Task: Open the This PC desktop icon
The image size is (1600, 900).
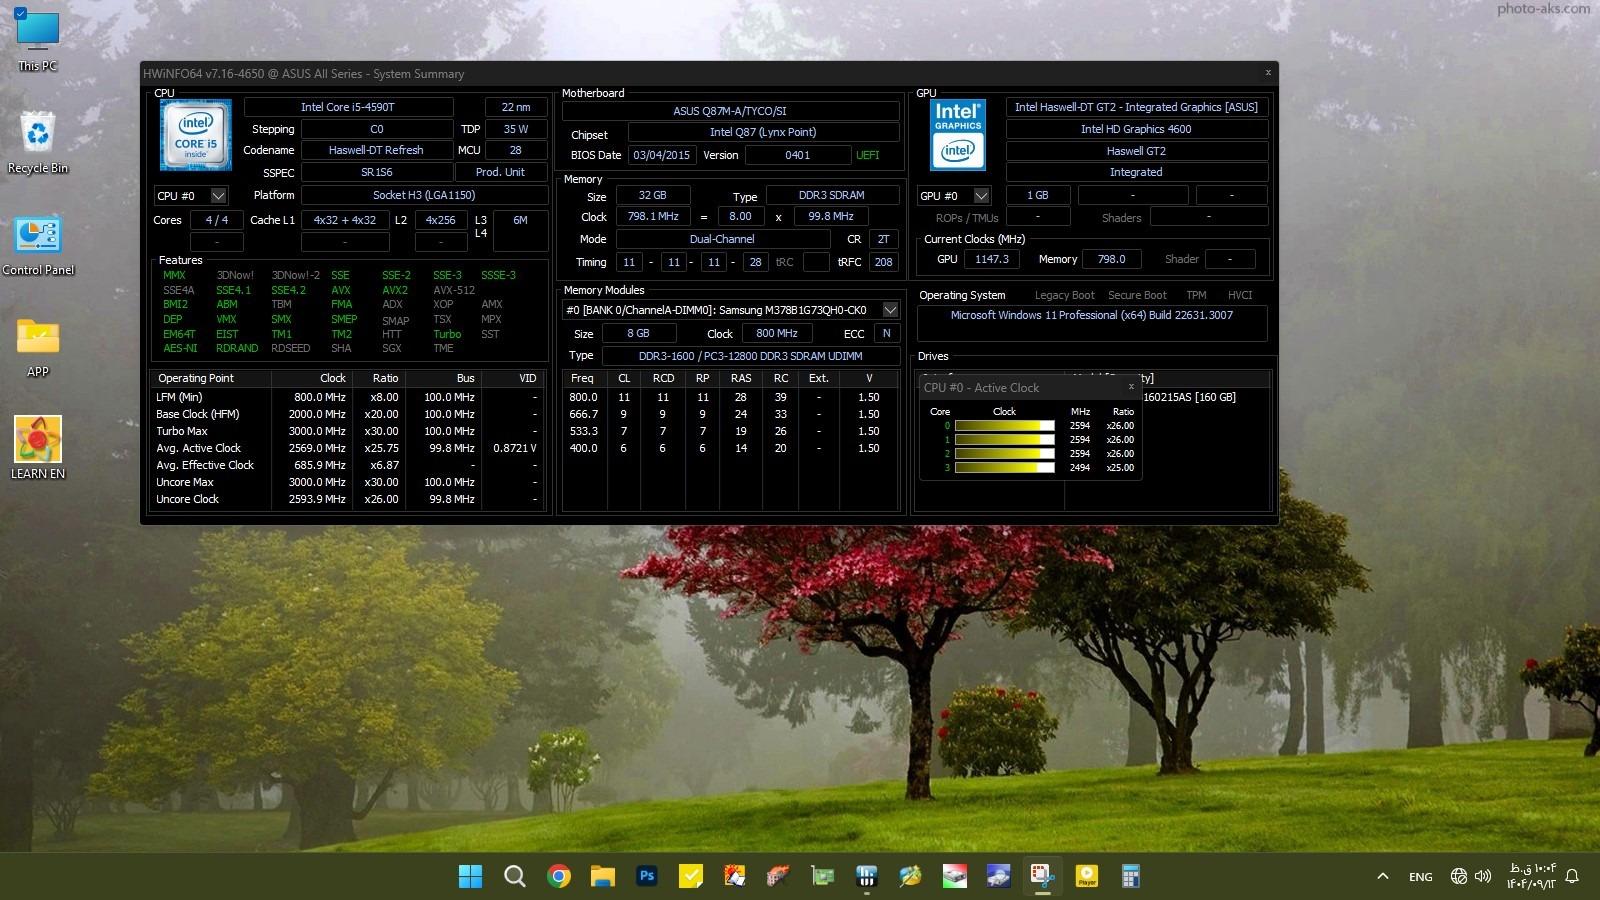Action: tap(38, 40)
